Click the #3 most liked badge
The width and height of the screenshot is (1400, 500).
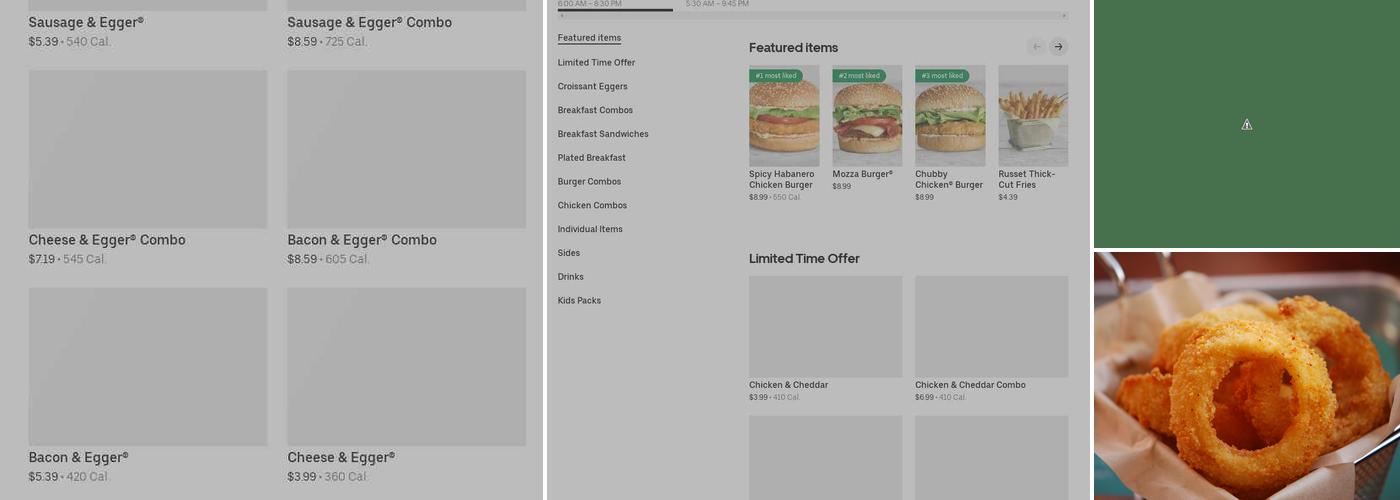[942, 76]
